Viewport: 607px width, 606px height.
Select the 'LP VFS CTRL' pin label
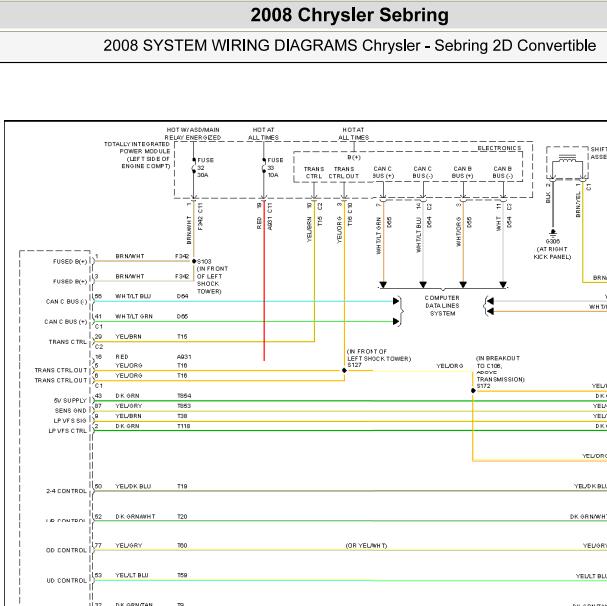(x=68, y=431)
